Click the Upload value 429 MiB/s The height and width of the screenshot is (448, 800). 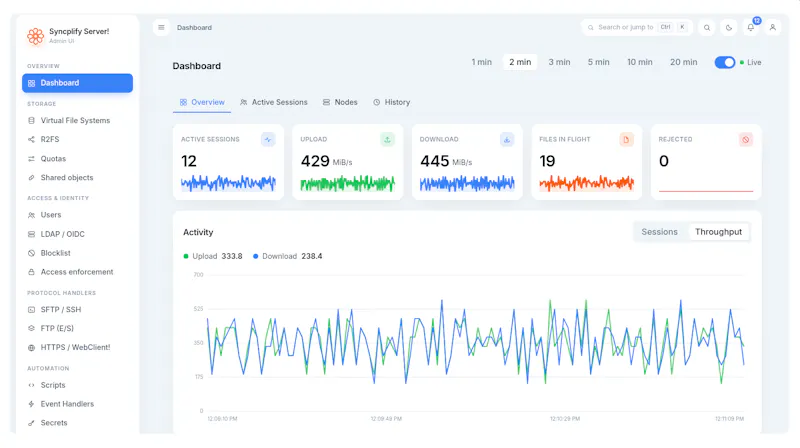coord(327,161)
